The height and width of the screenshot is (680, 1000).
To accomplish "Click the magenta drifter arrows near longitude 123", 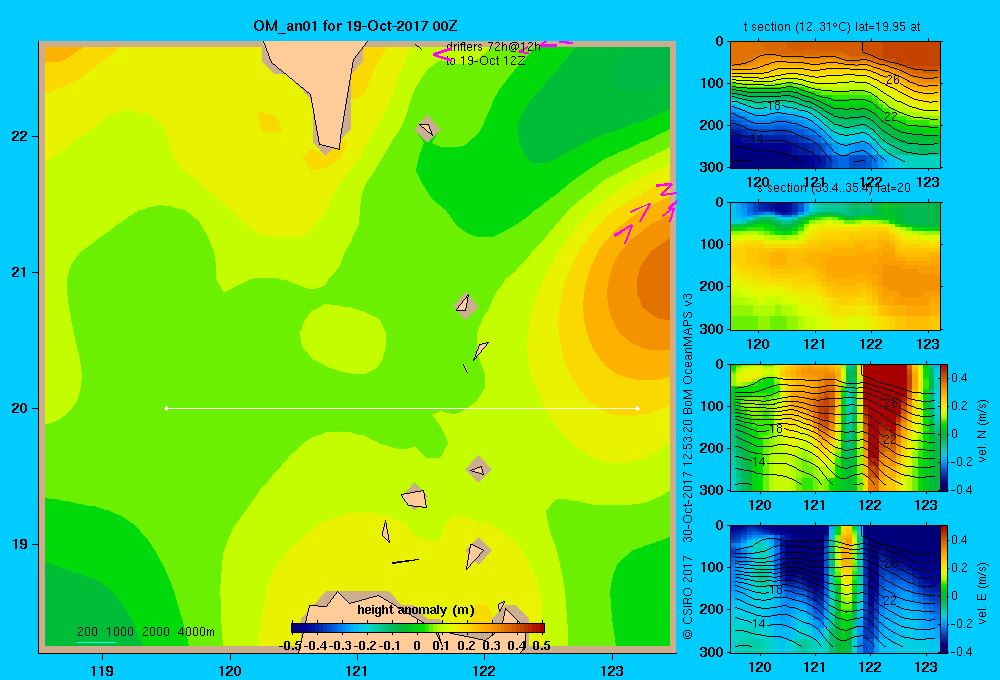I will coord(645,212).
